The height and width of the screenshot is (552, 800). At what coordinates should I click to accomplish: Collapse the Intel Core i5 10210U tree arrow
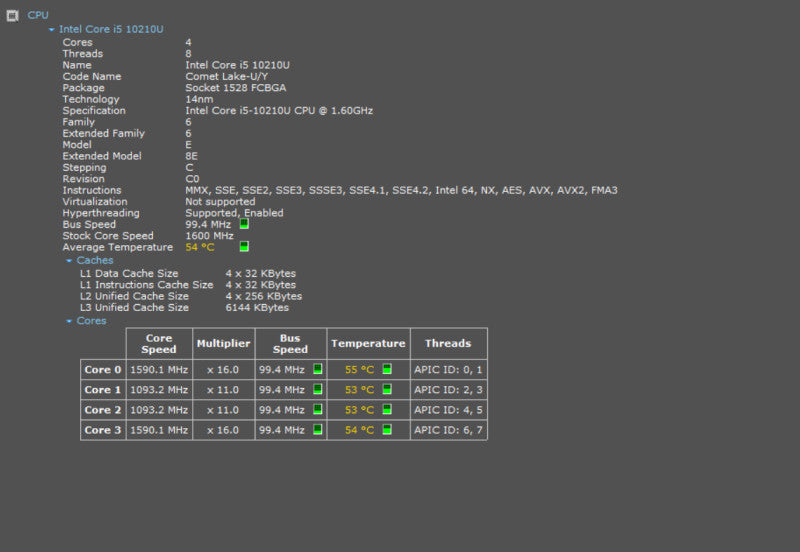click(x=52, y=30)
